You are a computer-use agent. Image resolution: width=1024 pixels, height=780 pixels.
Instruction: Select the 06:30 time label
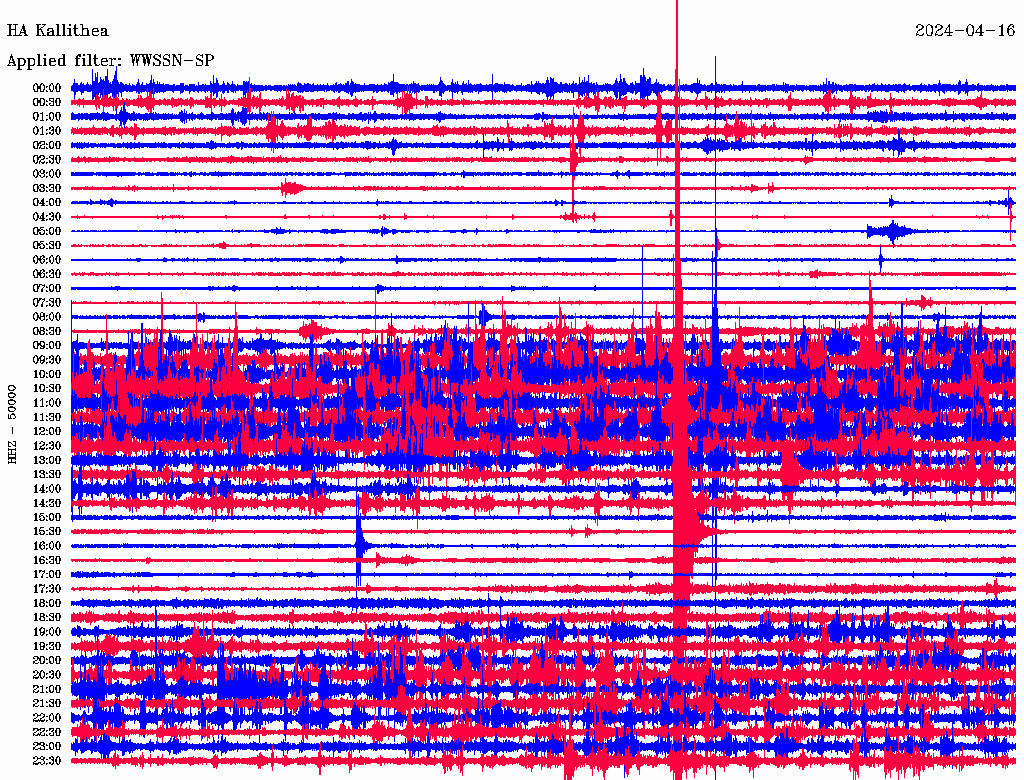click(x=47, y=274)
